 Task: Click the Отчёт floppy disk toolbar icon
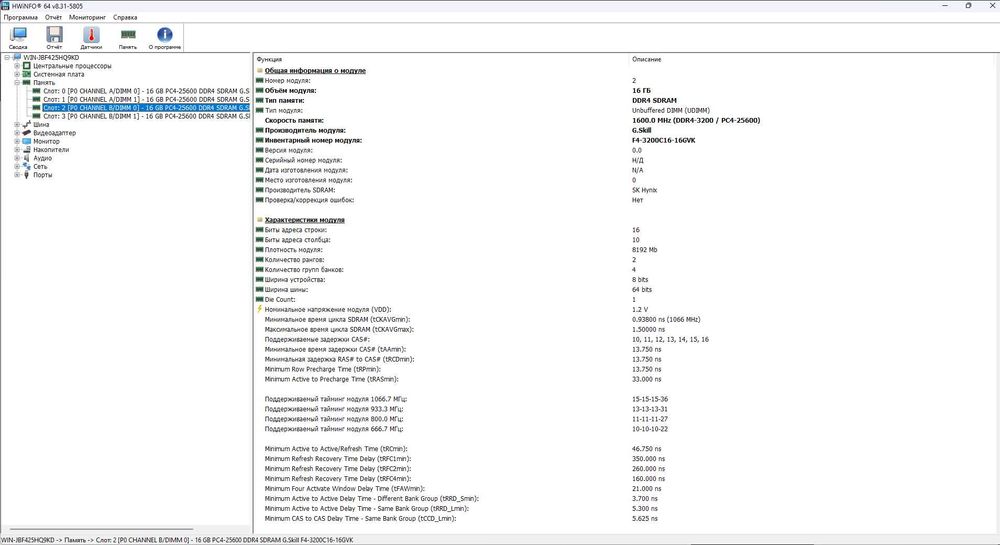click(54, 38)
